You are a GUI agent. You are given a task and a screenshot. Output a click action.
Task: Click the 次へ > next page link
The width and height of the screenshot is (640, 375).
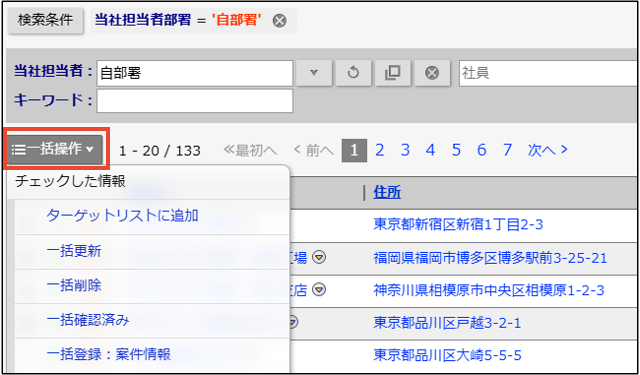point(547,150)
